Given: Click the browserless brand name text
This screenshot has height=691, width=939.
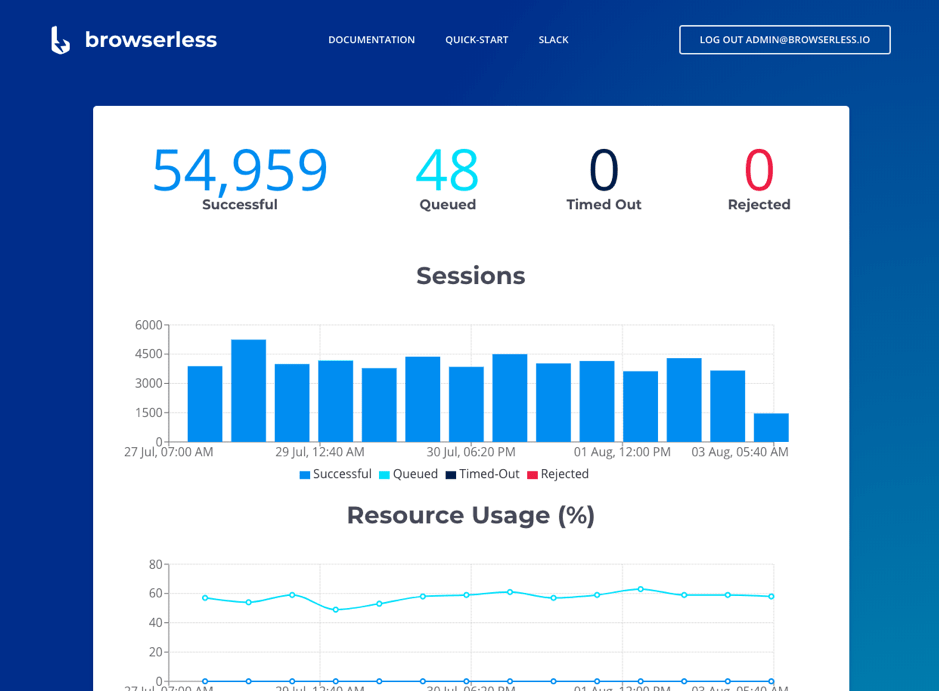Looking at the screenshot, I should click(151, 40).
